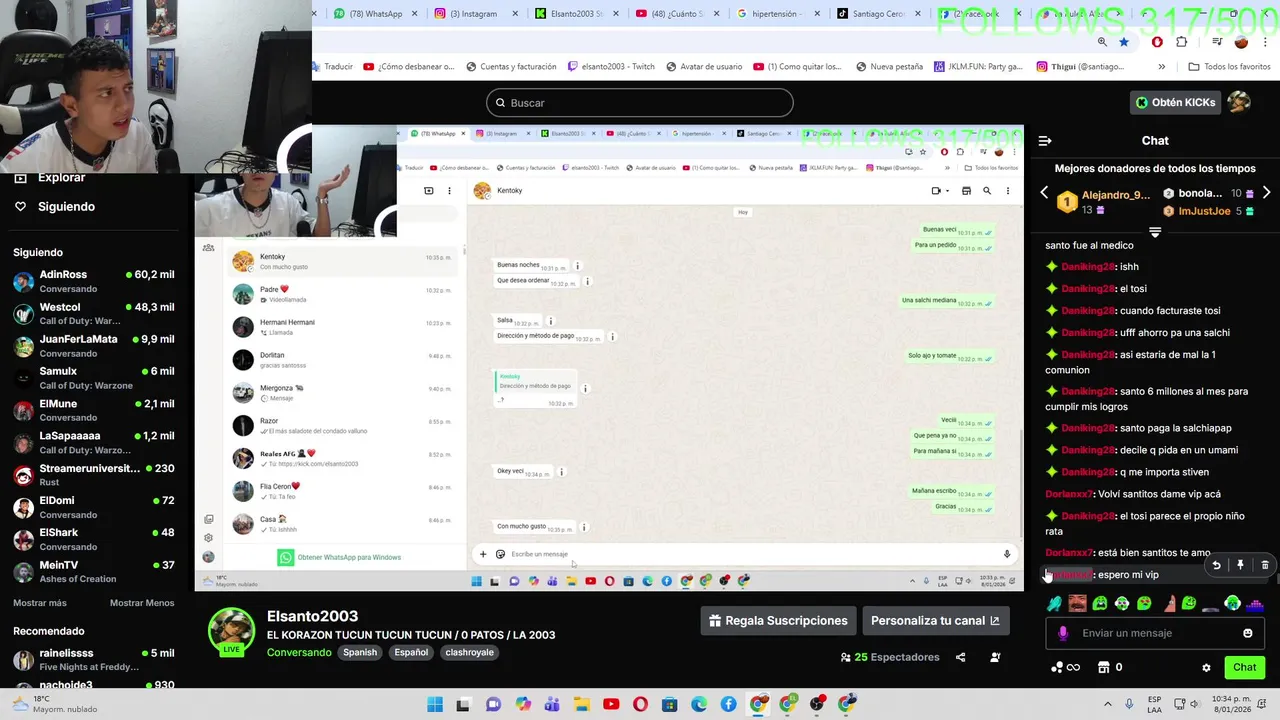Image resolution: width=1280 pixels, height=720 pixels.
Task: Open chat settings gear
Action: pos(1206,668)
